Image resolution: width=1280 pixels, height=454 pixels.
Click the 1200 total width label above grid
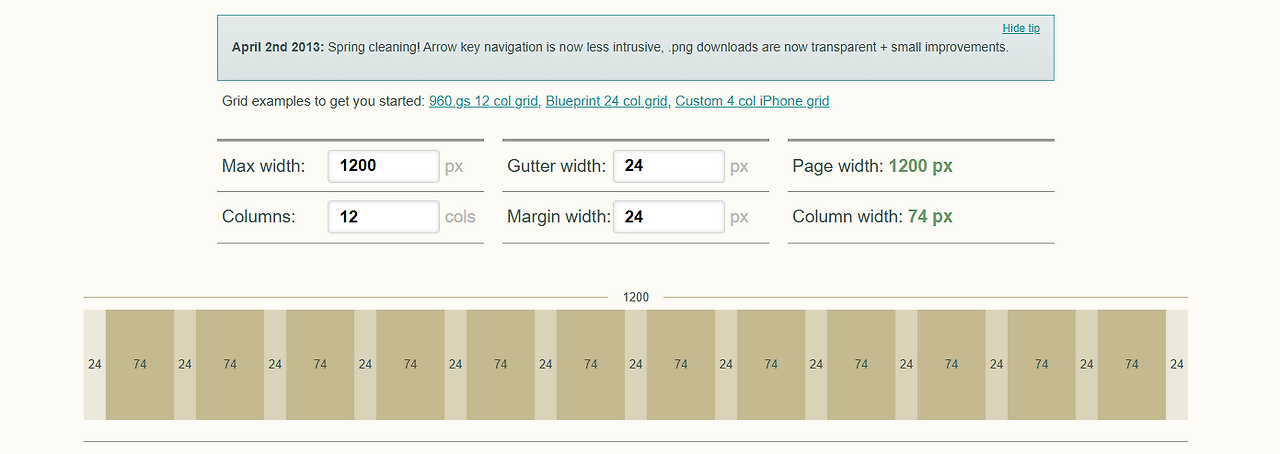pos(636,297)
